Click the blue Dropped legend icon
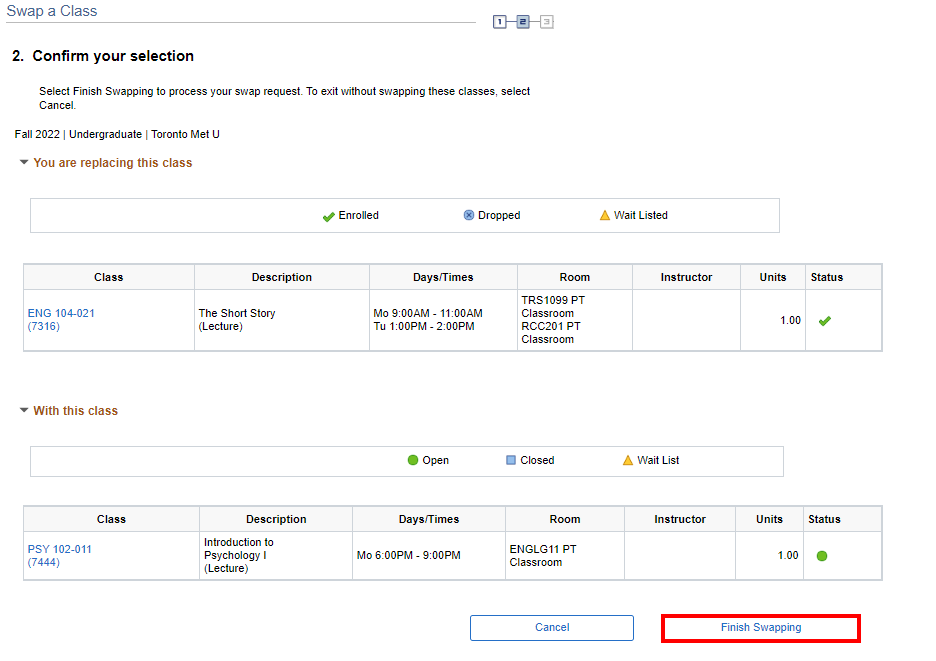936x661 pixels. pyautogui.click(x=469, y=216)
